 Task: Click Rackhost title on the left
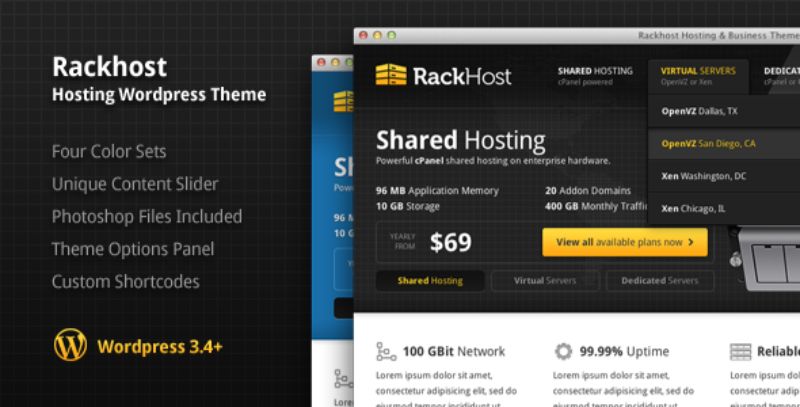[x=110, y=67]
